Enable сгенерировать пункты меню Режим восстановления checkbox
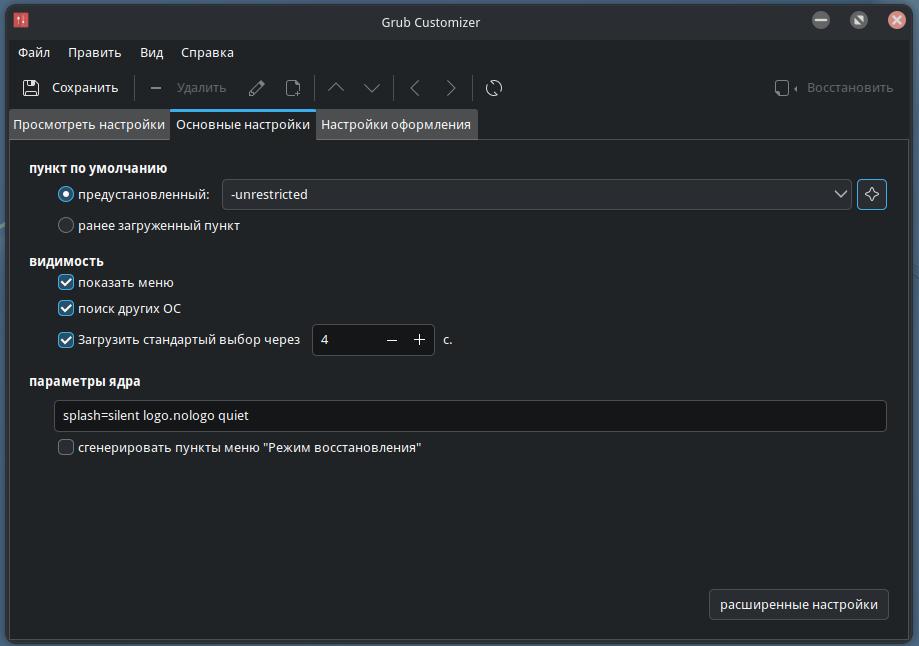This screenshot has width=919, height=646. [x=66, y=447]
